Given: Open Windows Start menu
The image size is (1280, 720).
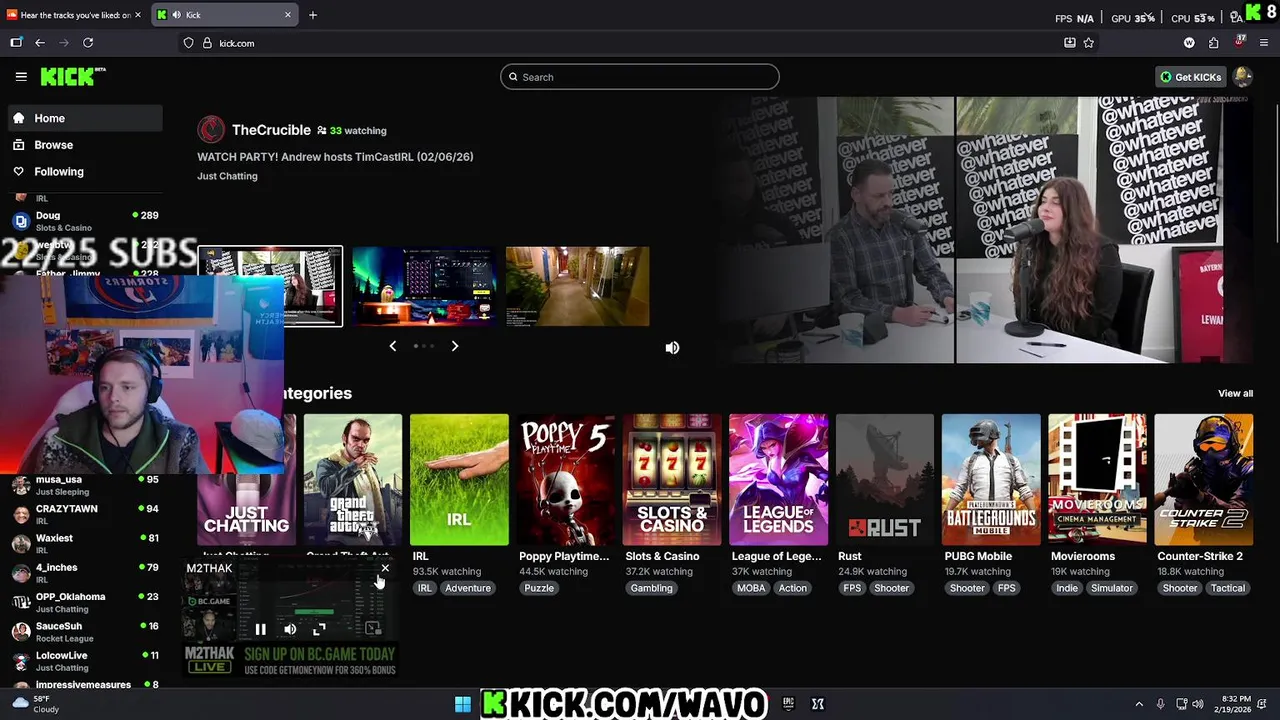Looking at the screenshot, I should [x=463, y=704].
